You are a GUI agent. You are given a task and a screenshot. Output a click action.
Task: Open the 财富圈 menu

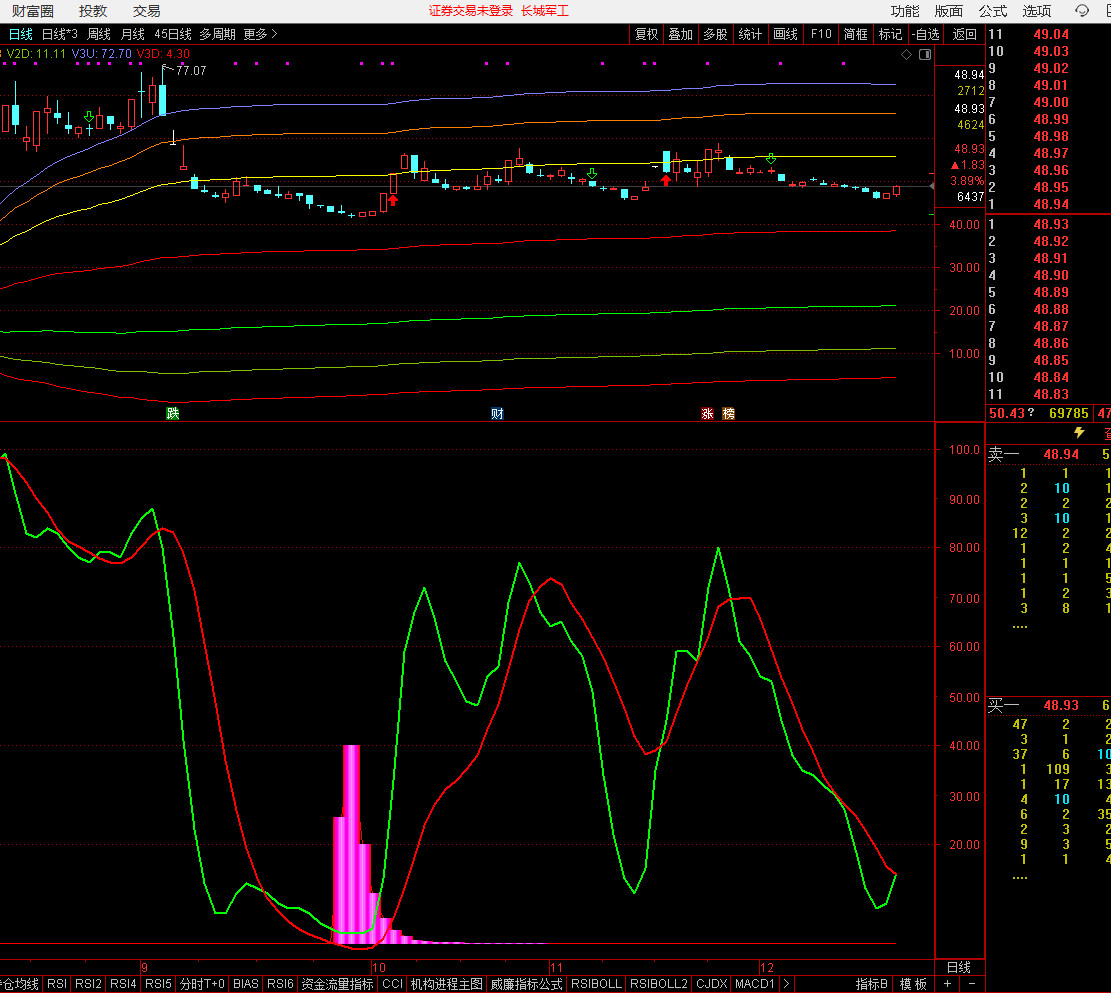pos(33,11)
